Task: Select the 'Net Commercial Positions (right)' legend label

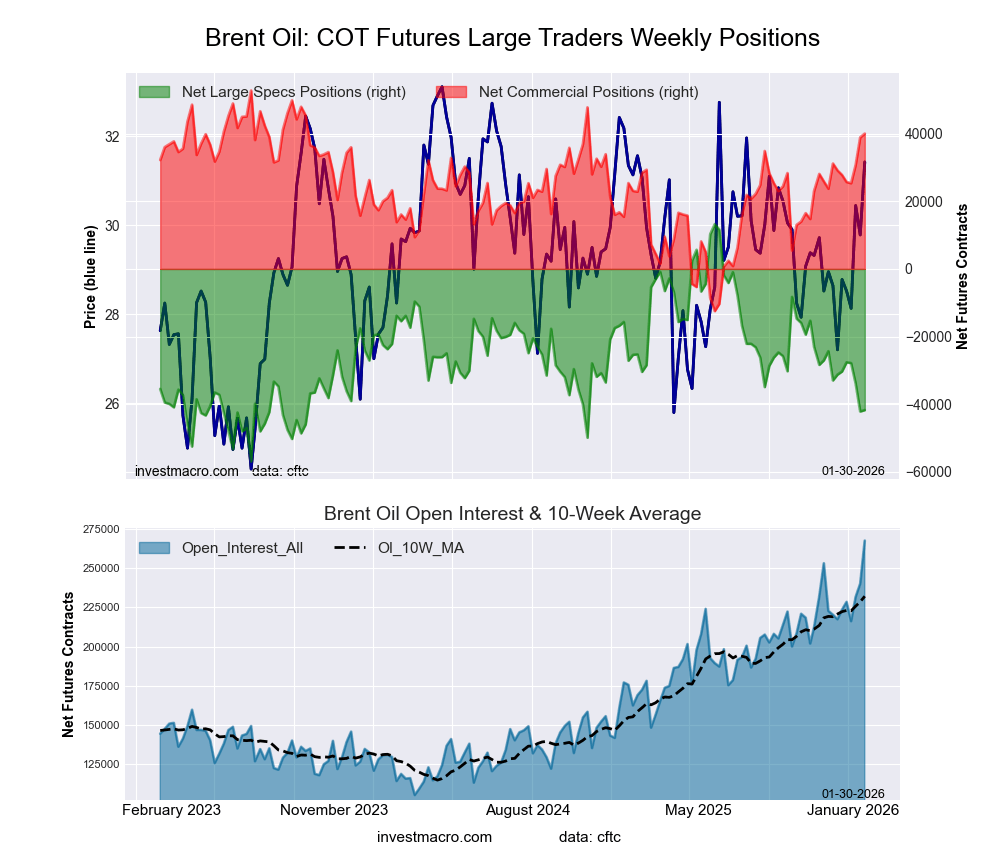Action: 588,92
